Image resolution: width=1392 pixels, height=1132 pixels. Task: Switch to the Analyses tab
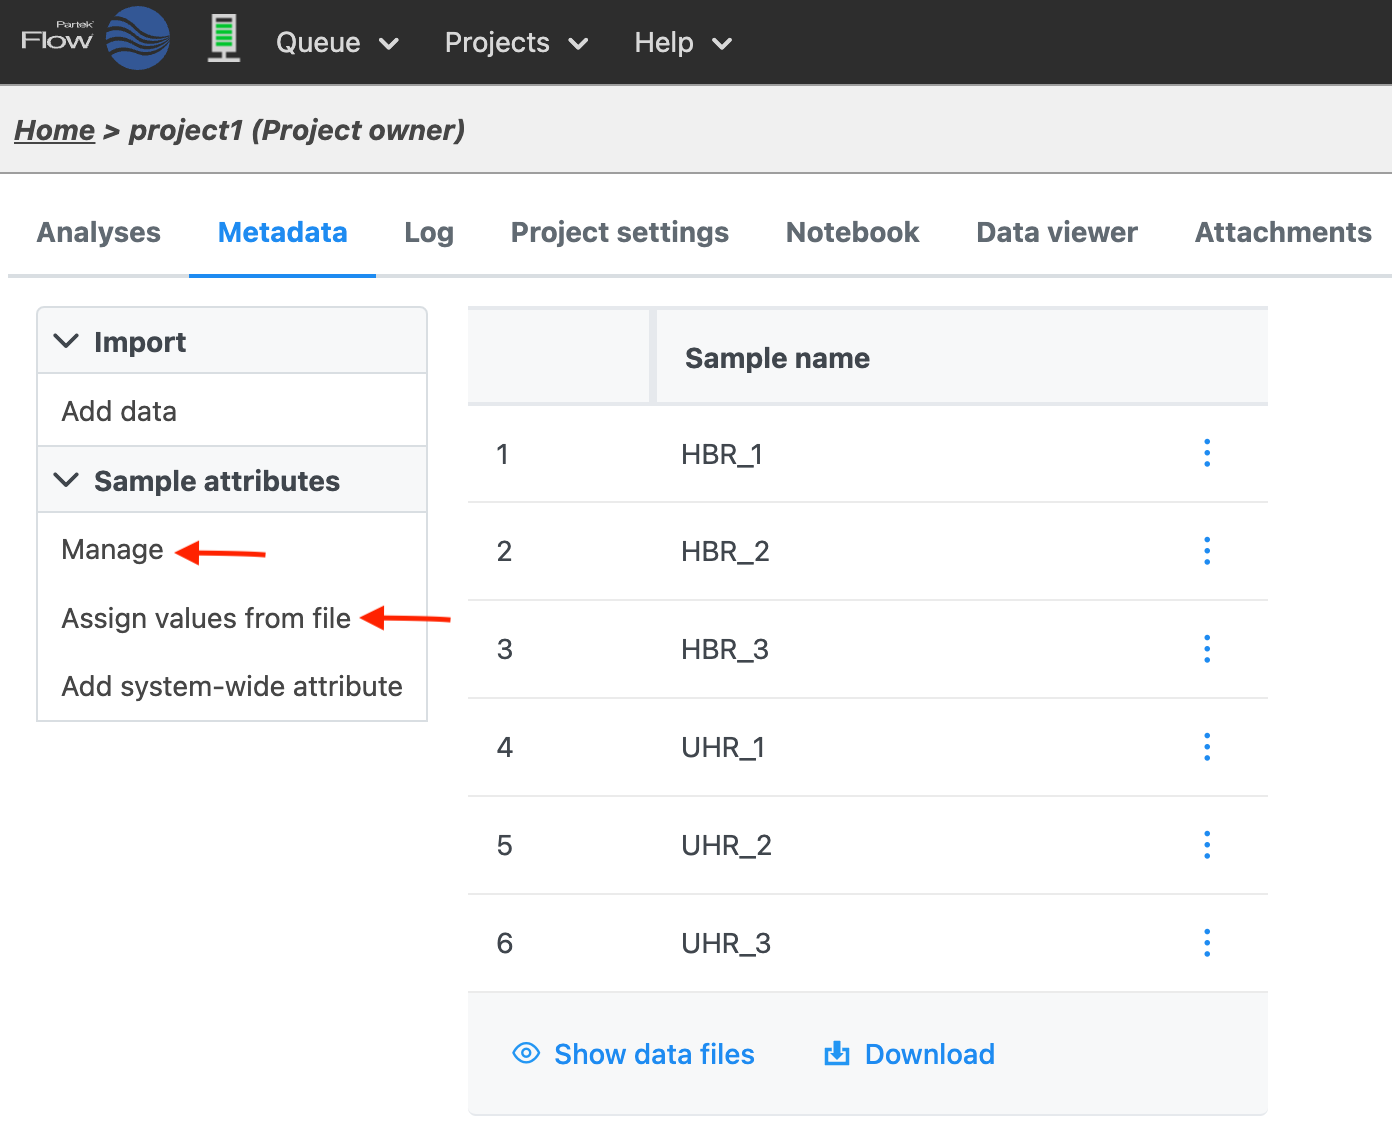pyautogui.click(x=99, y=232)
